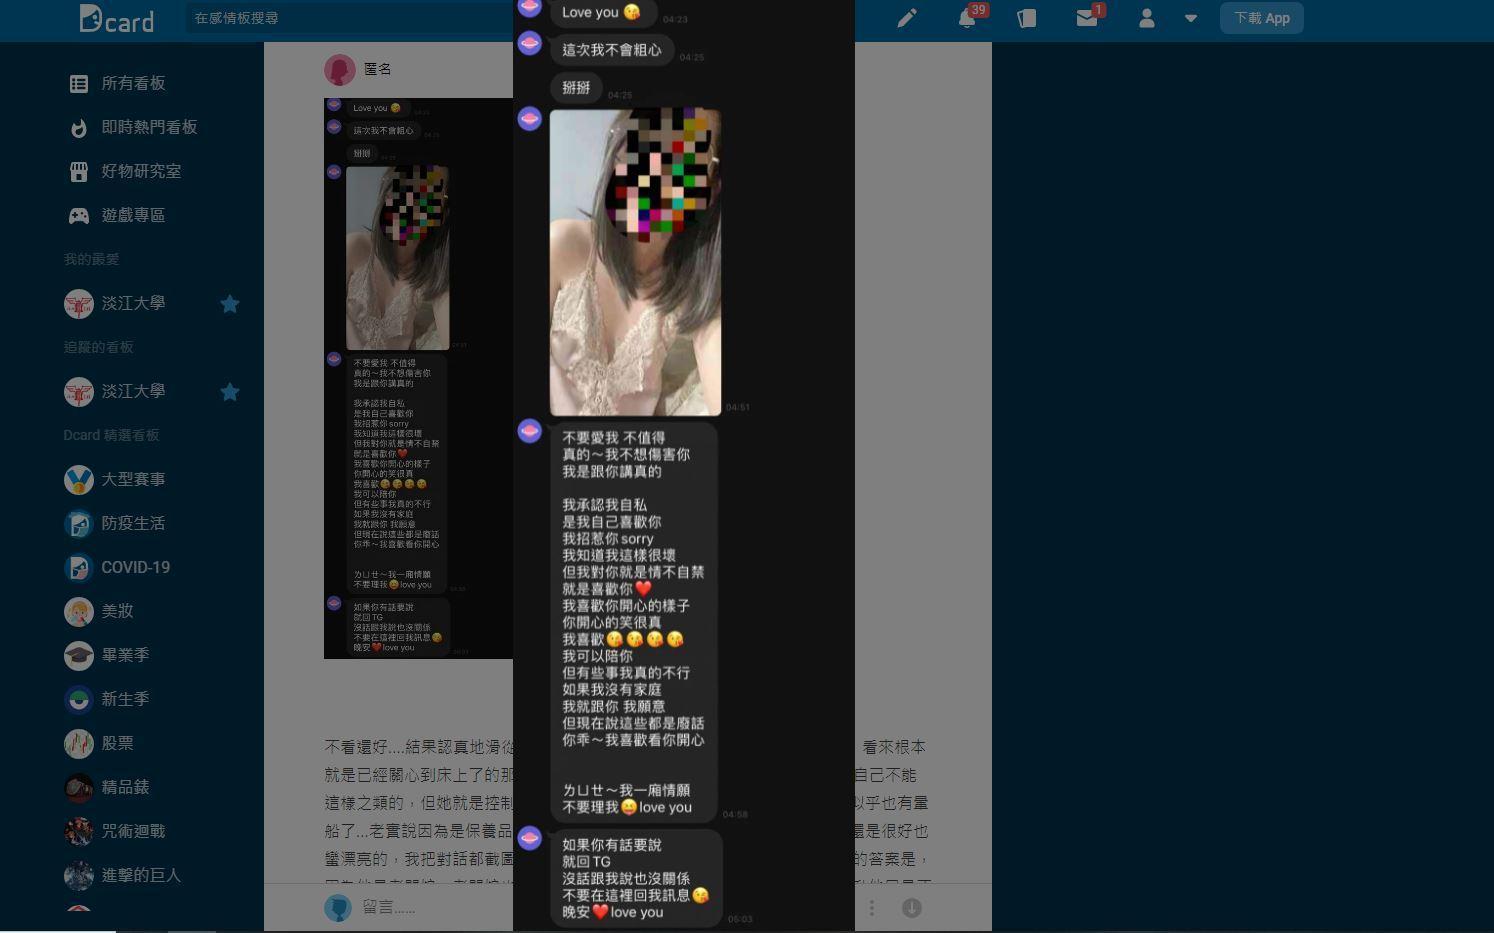Open the 大型賽事 board

click(x=132, y=479)
